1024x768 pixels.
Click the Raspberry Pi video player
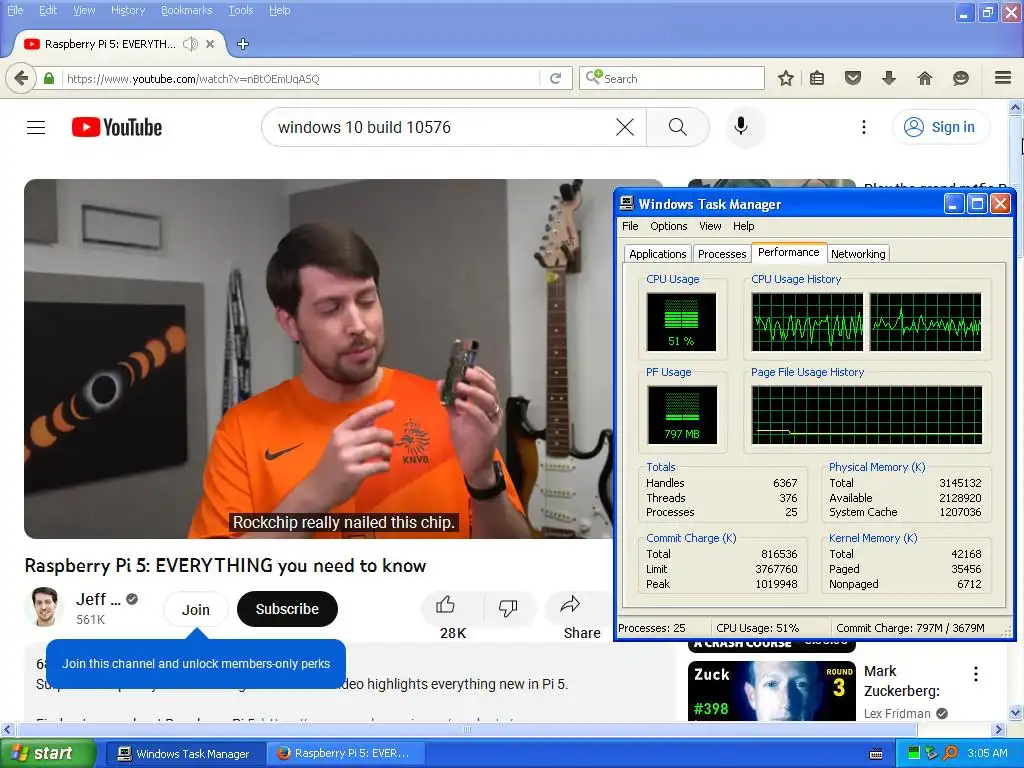coord(318,359)
